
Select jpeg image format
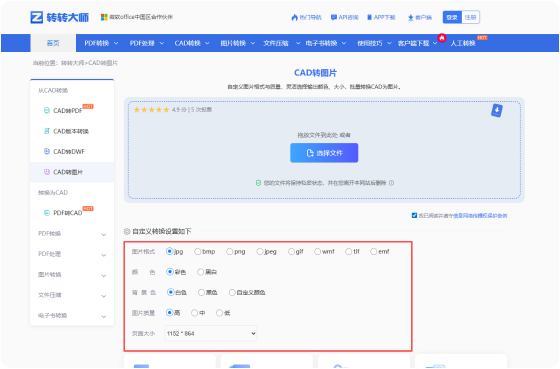click(x=260, y=251)
